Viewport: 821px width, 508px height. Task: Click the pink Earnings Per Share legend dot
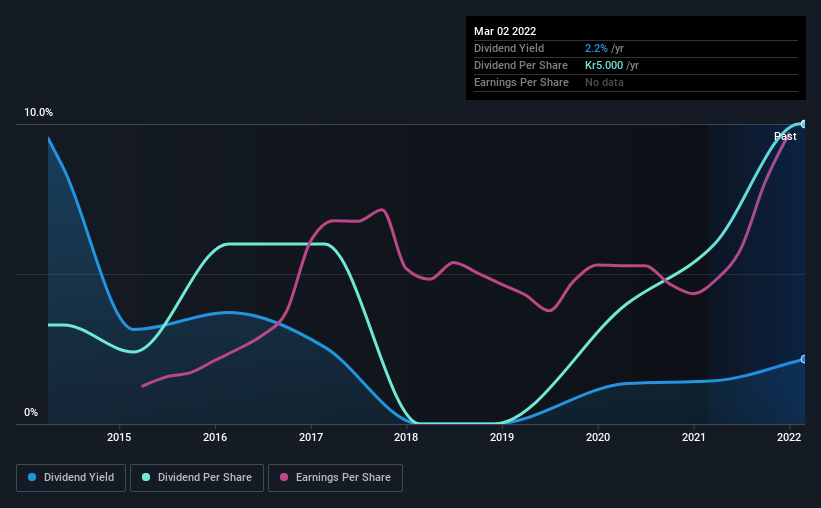click(284, 477)
